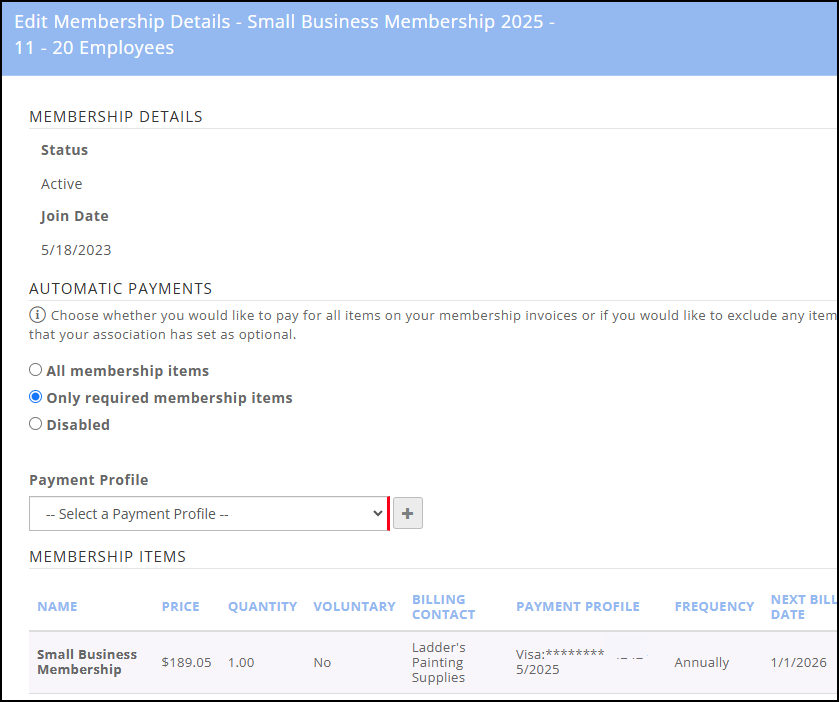Image resolution: width=839 pixels, height=702 pixels.
Task: Click the Next Bill Date column header
Action: 802,607
